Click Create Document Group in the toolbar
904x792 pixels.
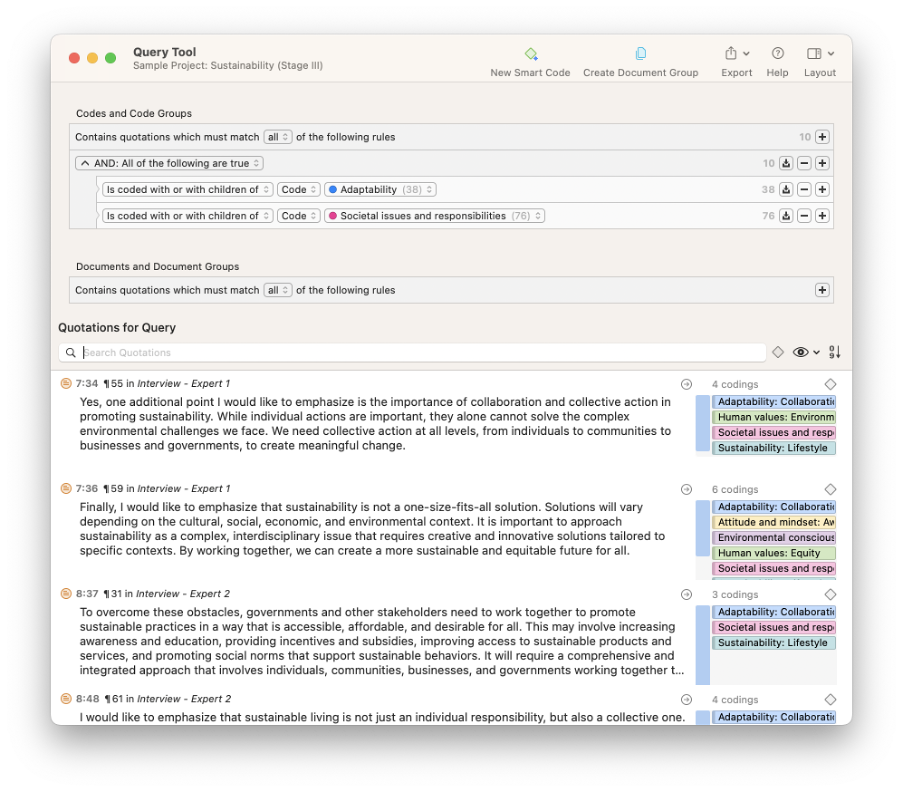pos(640,54)
